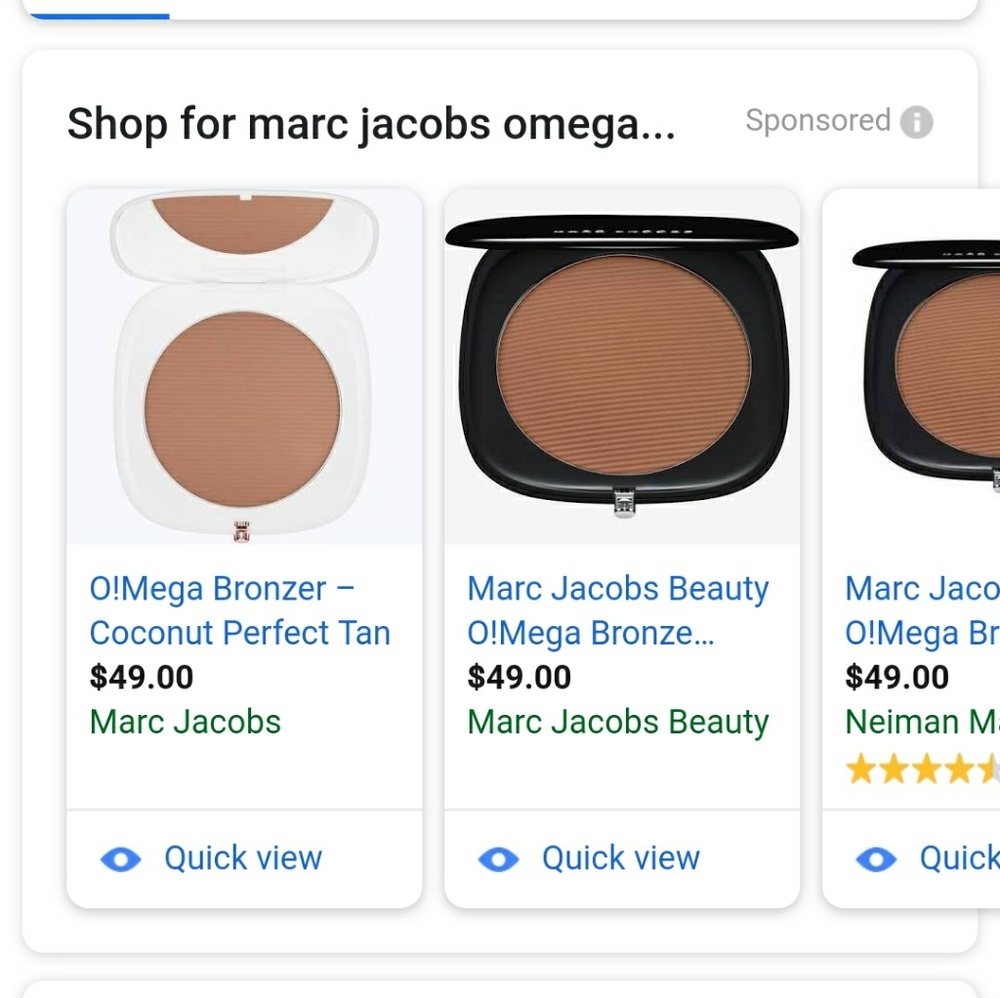This screenshot has height=998, width=1000.
Task: Click the Quick view eye icon on first product
Action: pos(121,858)
